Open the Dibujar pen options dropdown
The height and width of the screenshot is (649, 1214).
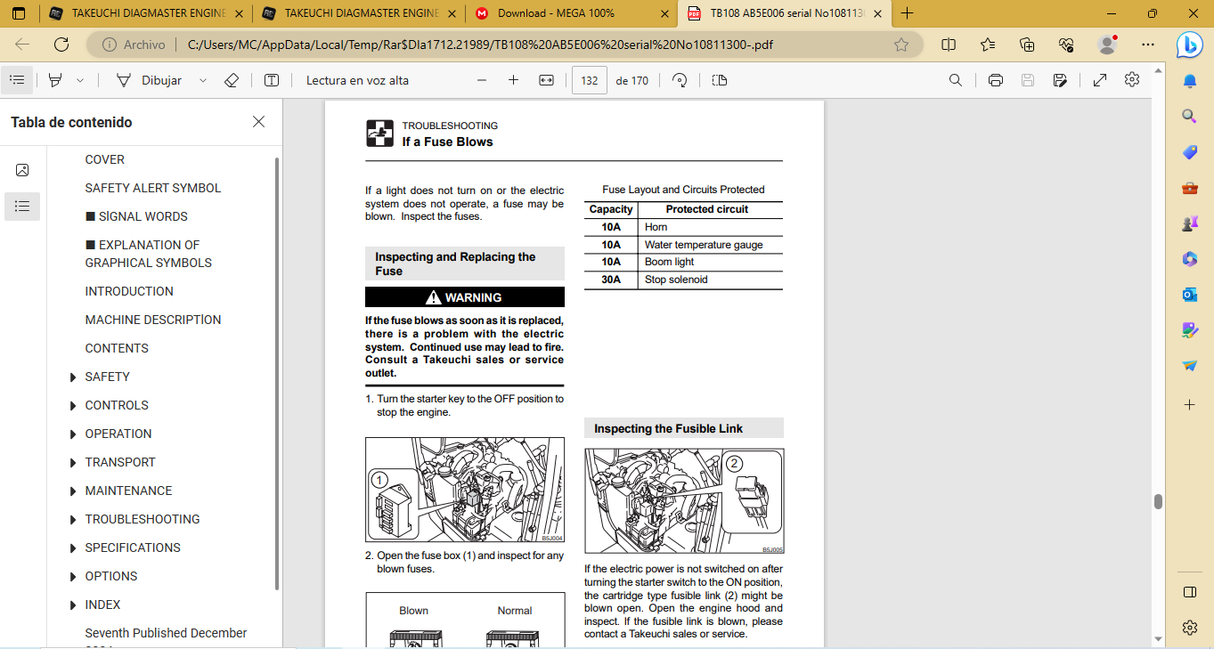point(203,80)
